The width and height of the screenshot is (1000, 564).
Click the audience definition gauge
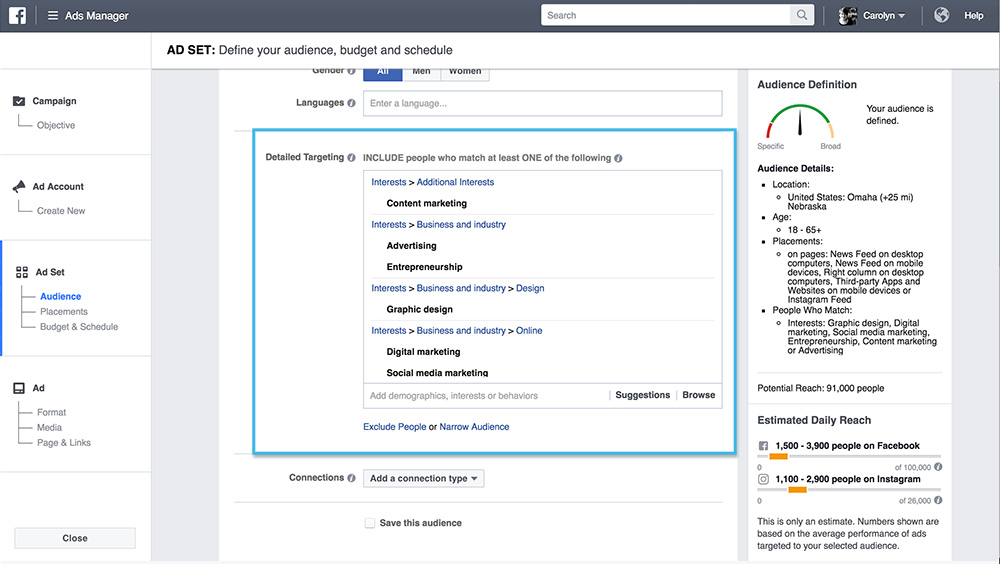coord(800,121)
